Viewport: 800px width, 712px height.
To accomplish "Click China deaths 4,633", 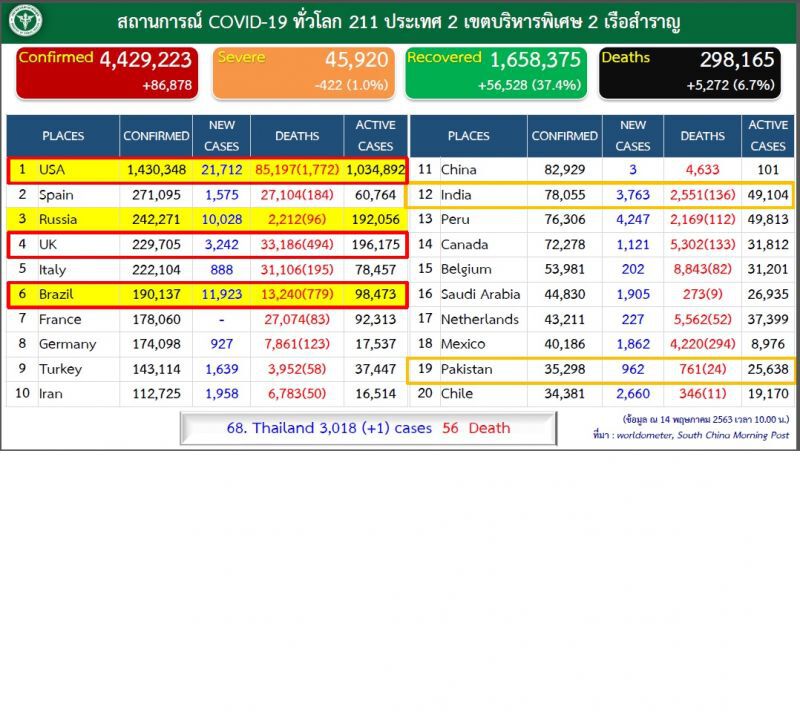I will pyautogui.click(x=702, y=170).
